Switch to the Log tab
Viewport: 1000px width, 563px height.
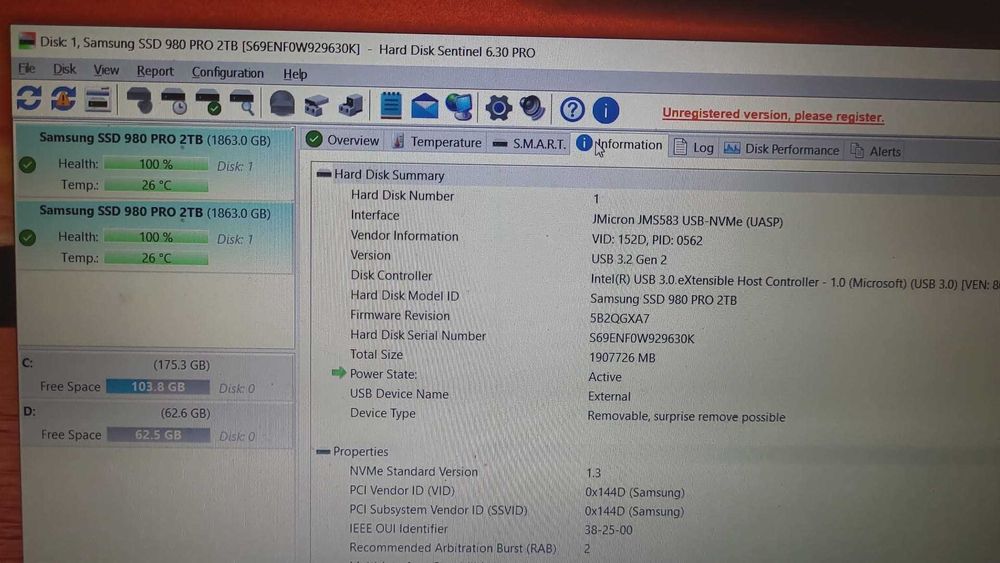[694, 147]
